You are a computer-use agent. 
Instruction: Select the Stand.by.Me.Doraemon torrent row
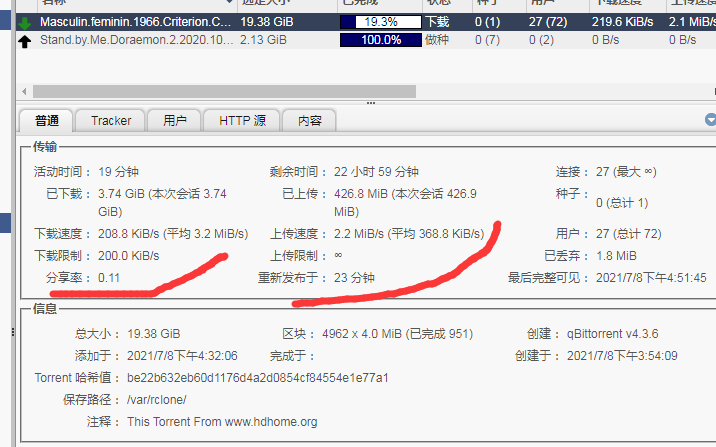click(x=137, y=40)
